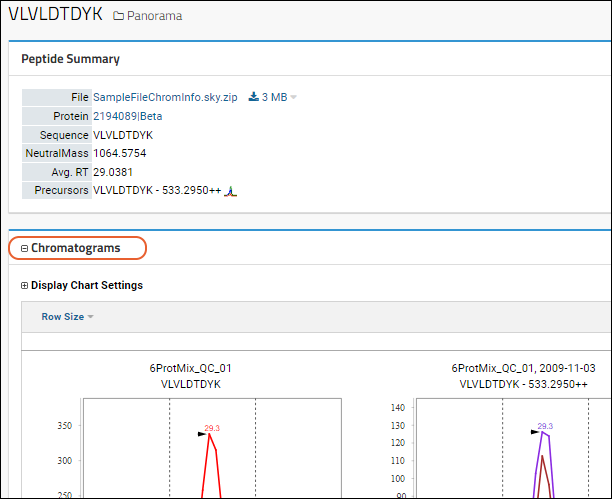Click the red 29.3 peak label
Screen dimensions: 612x499
click(212, 428)
